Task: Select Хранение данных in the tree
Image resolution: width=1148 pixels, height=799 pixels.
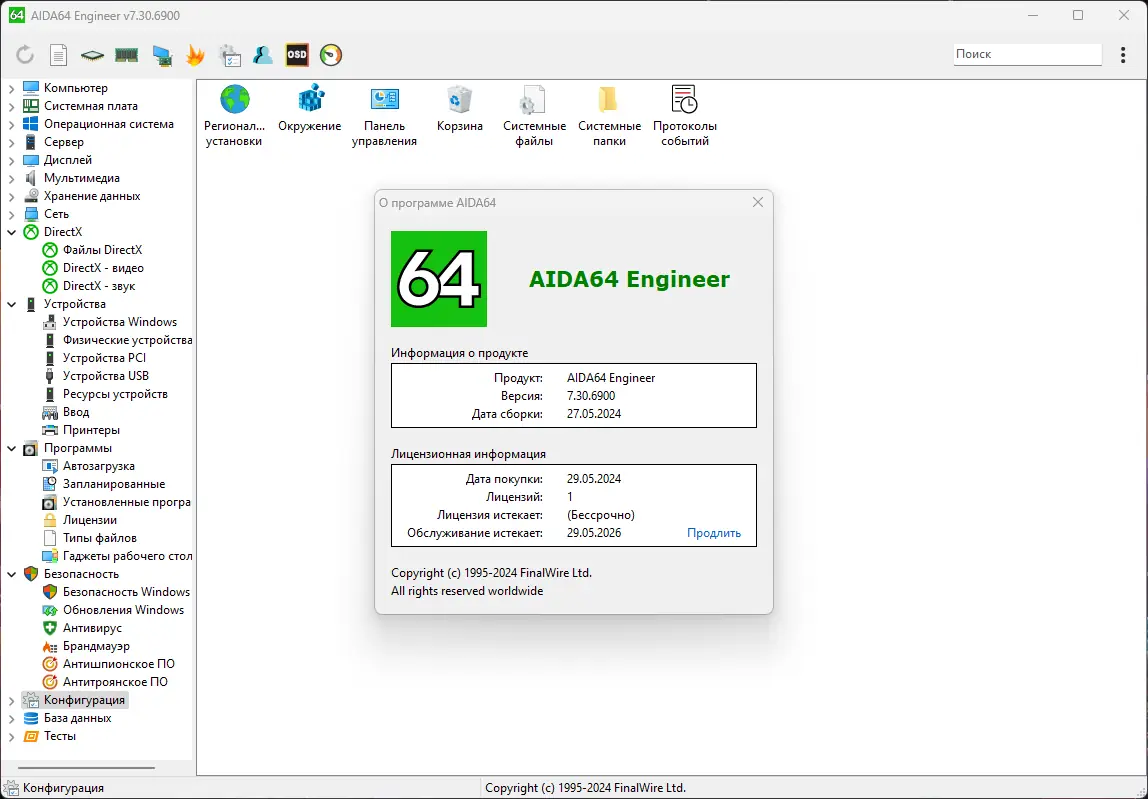Action: (92, 196)
